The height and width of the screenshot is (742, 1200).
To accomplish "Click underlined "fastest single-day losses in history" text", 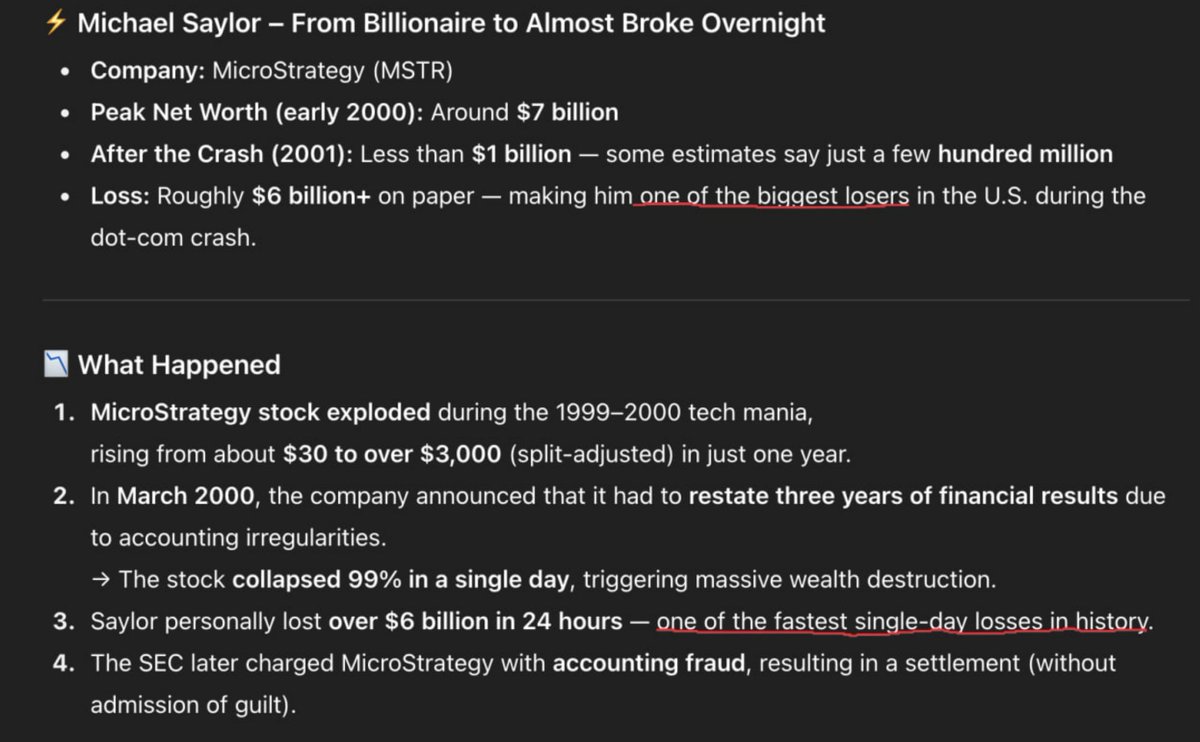I will (x=903, y=622).
